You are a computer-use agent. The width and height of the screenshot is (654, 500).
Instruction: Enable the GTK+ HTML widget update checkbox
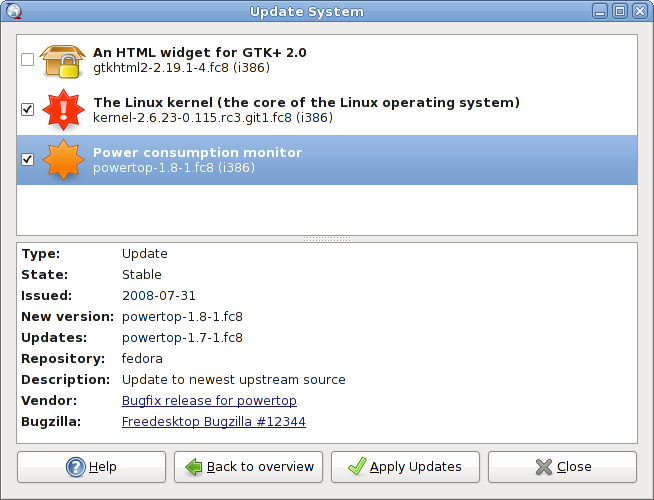coord(27,60)
